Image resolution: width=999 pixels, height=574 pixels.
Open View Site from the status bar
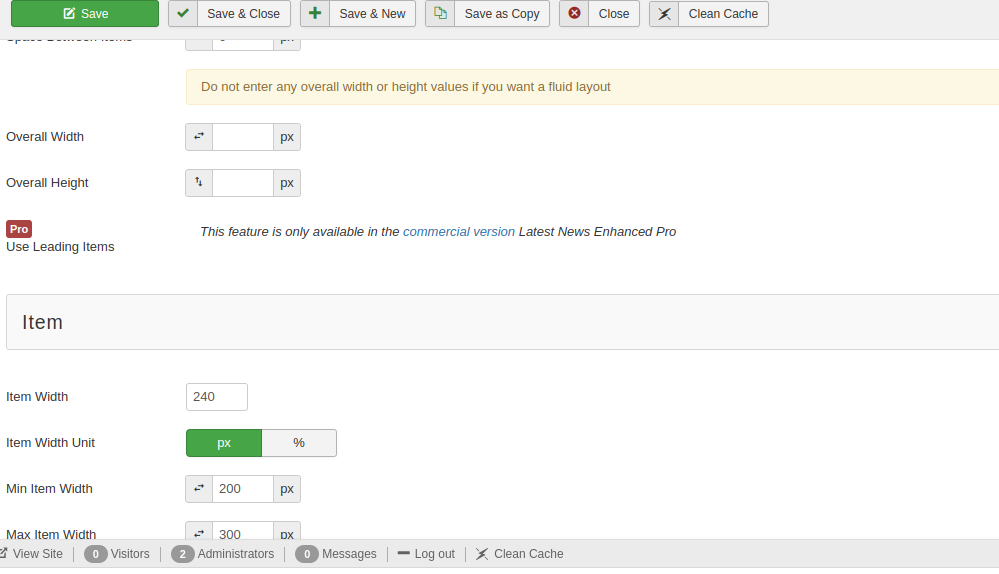coord(37,554)
